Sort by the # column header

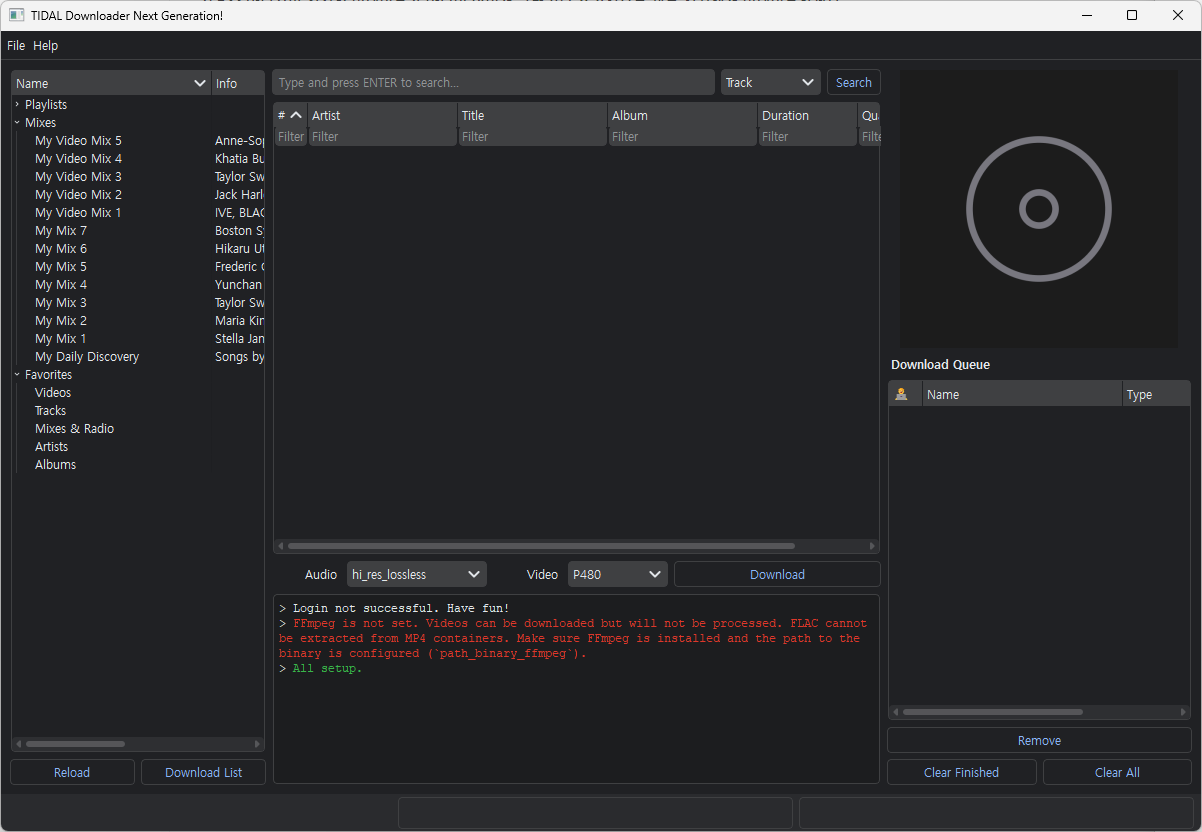click(290, 115)
